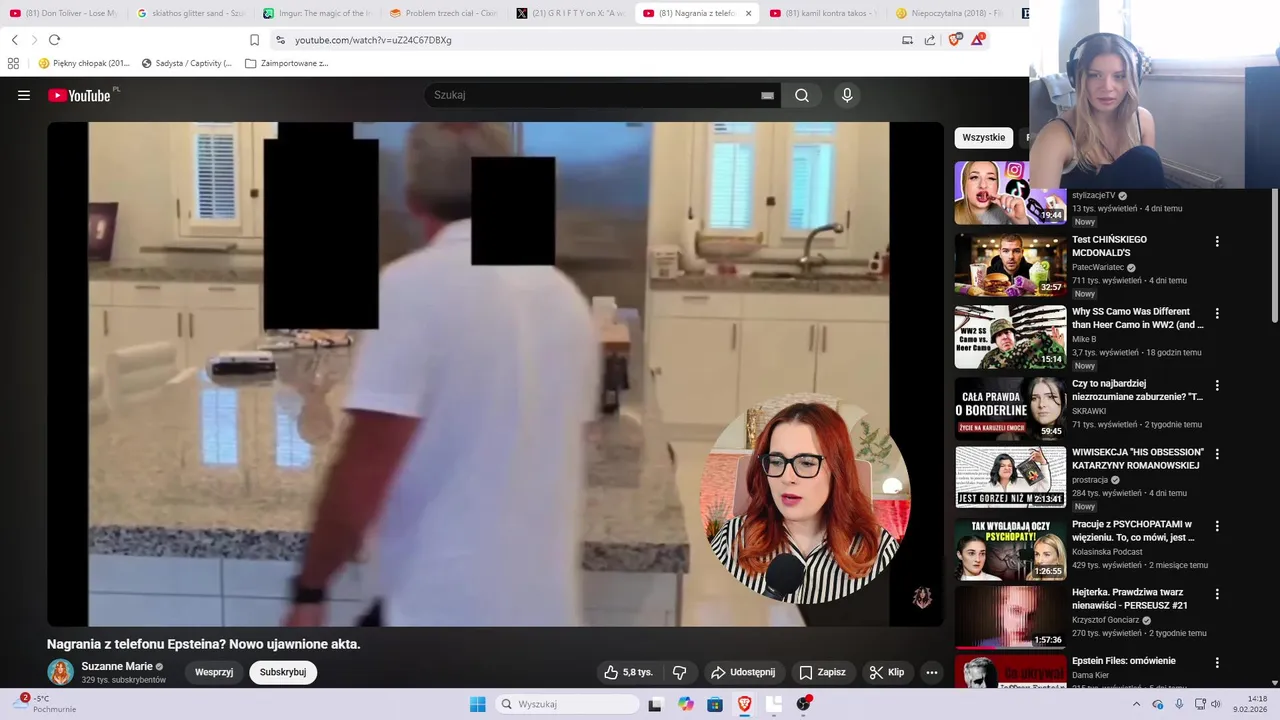
Task: Show hidden system tray icons
Action: 1136,704
